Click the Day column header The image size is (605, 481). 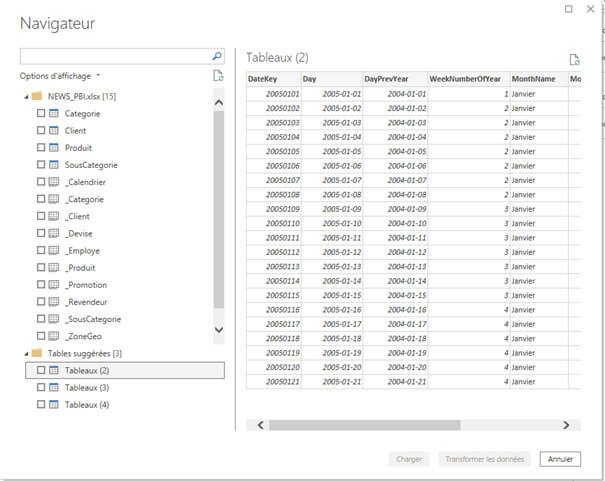coord(332,79)
